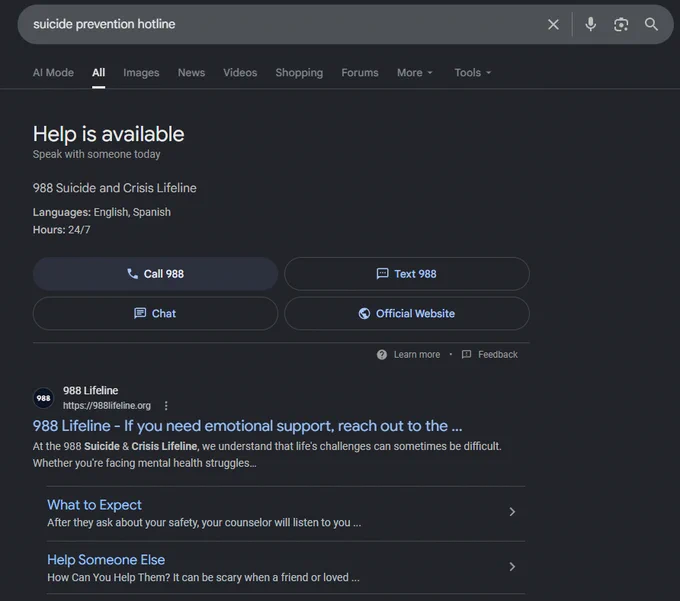Send feedback via Feedback link

coord(498,355)
